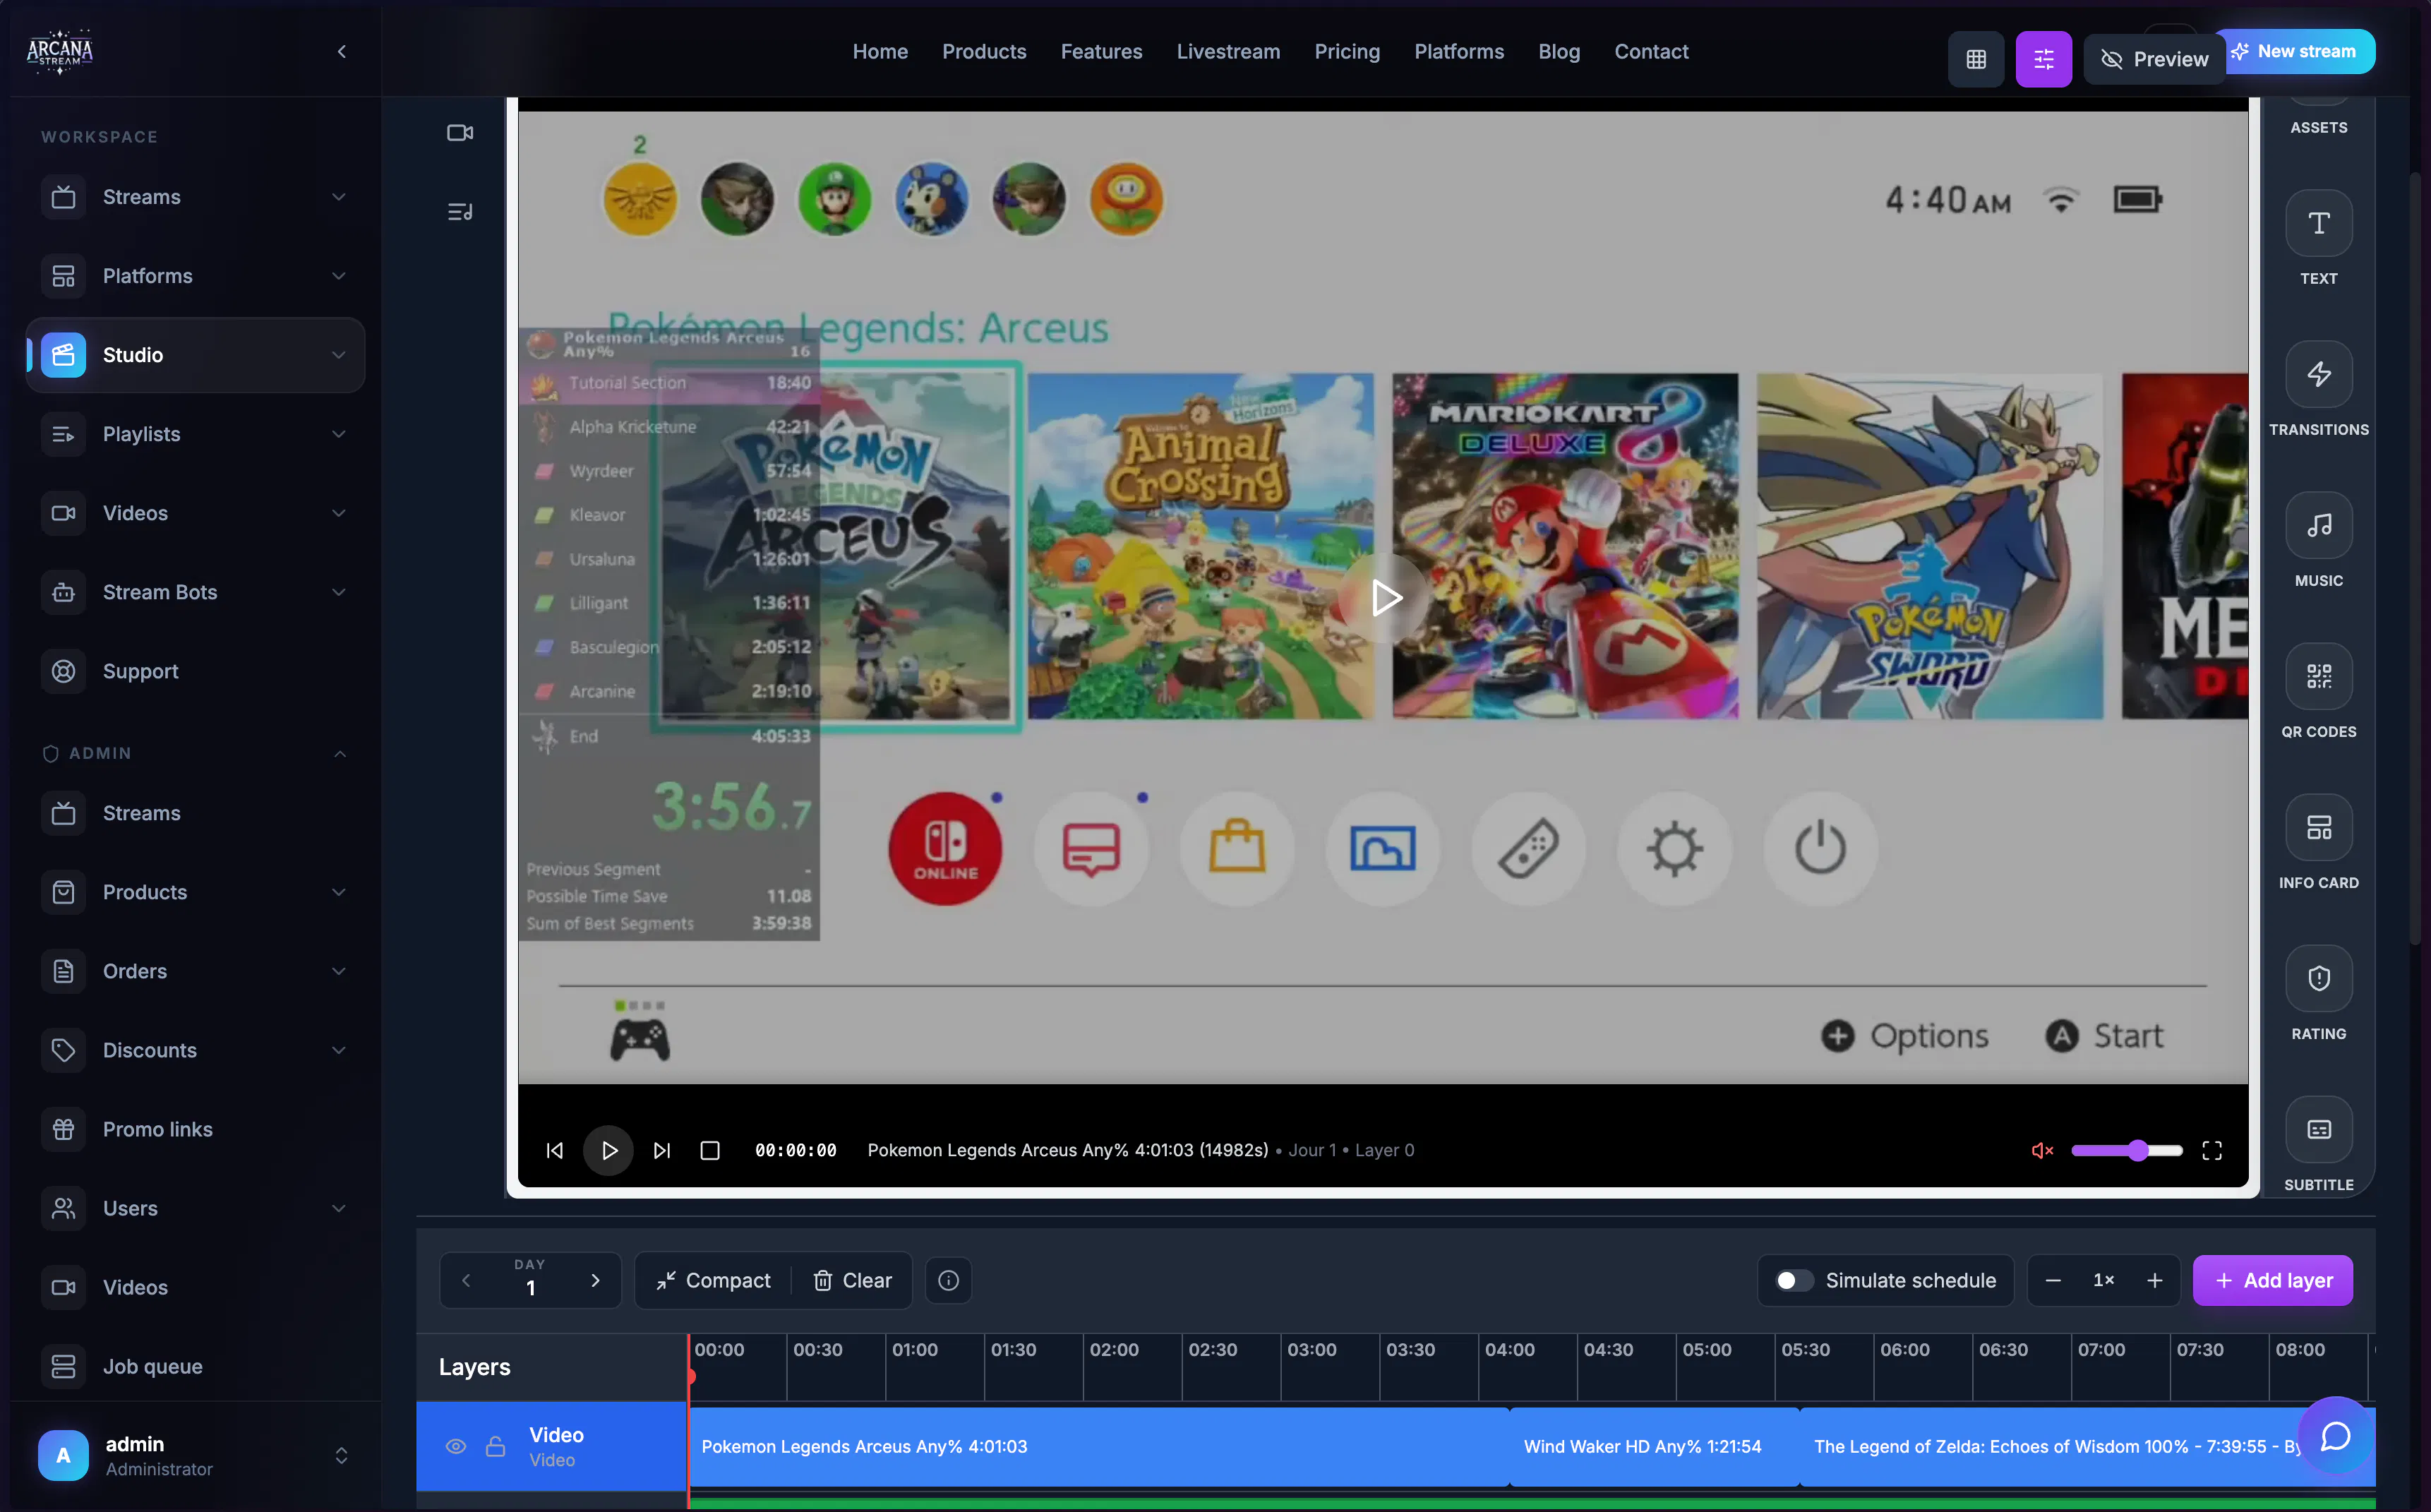
Task: Click the Compact timeline button
Action: 713,1280
